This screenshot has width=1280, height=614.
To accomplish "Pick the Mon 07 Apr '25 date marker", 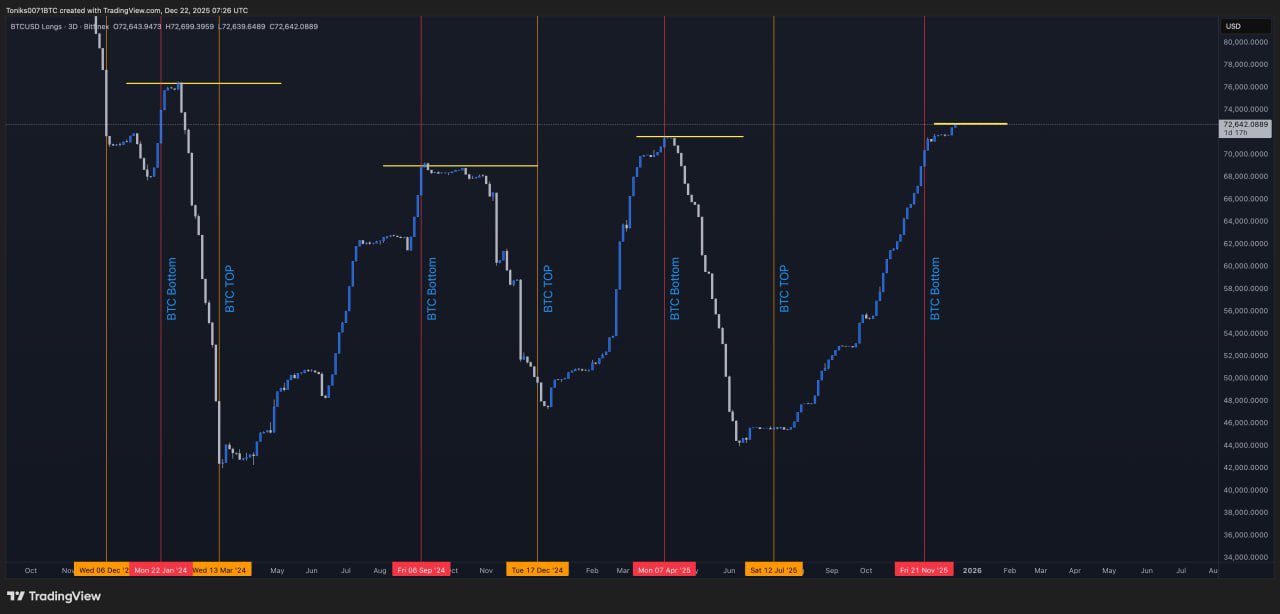I will click(x=663, y=570).
